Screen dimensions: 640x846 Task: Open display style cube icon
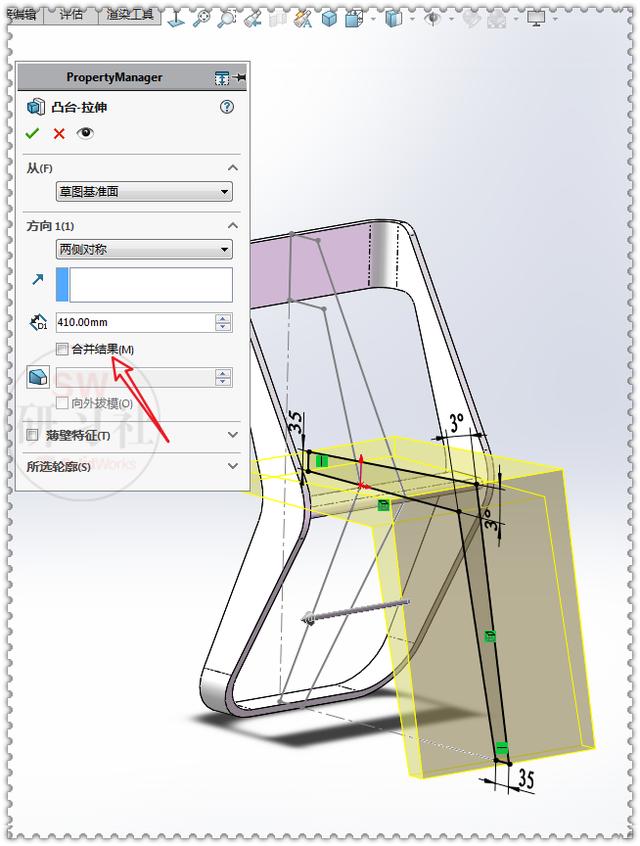pyautogui.click(x=393, y=19)
